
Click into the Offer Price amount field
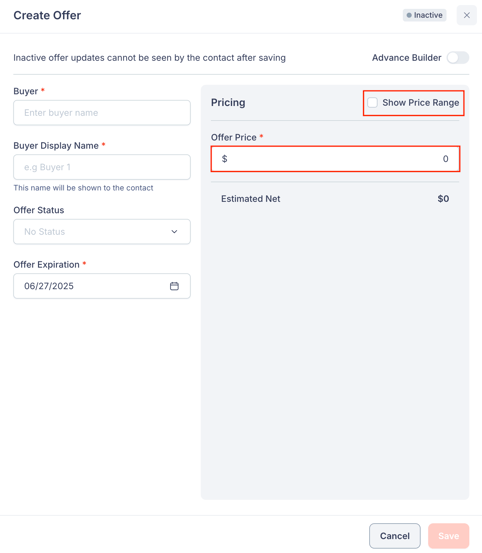pos(335,159)
